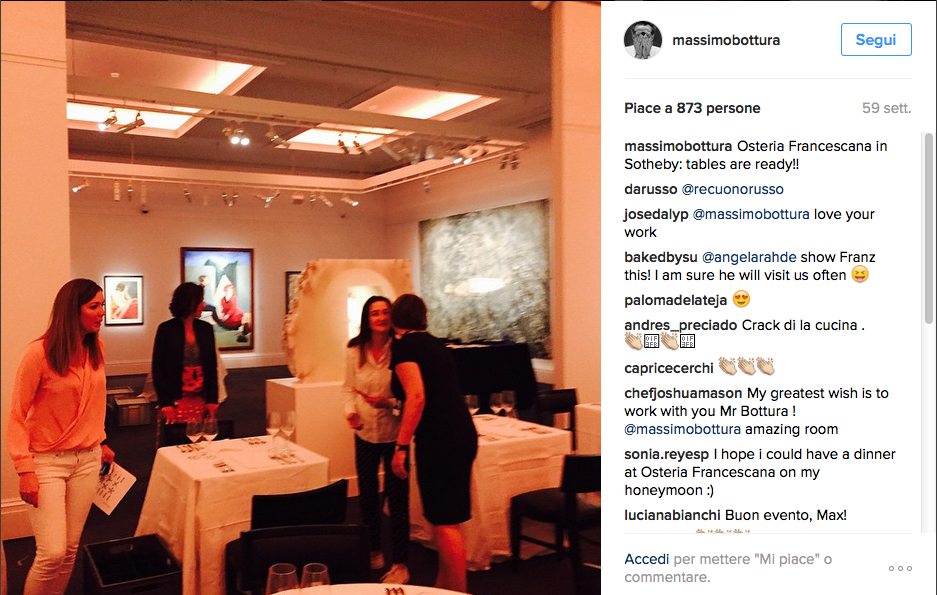
Task: Open massimobottura profile avatar picture
Action: click(643, 40)
